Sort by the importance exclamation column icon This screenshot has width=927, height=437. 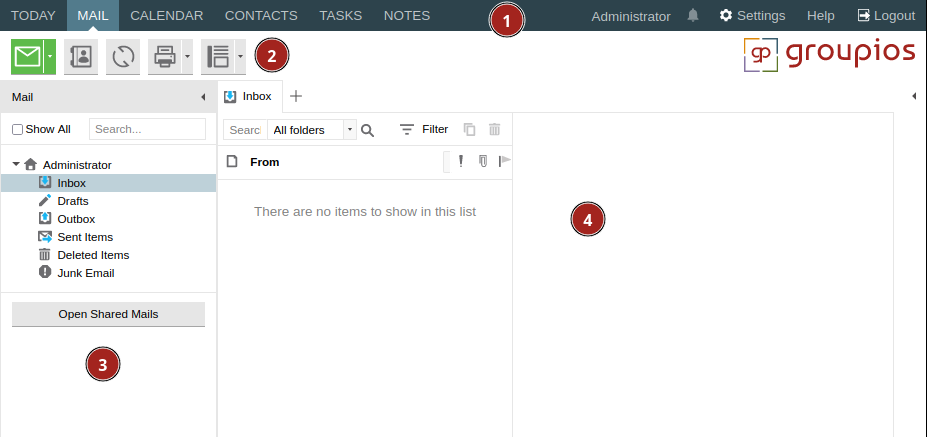461,161
